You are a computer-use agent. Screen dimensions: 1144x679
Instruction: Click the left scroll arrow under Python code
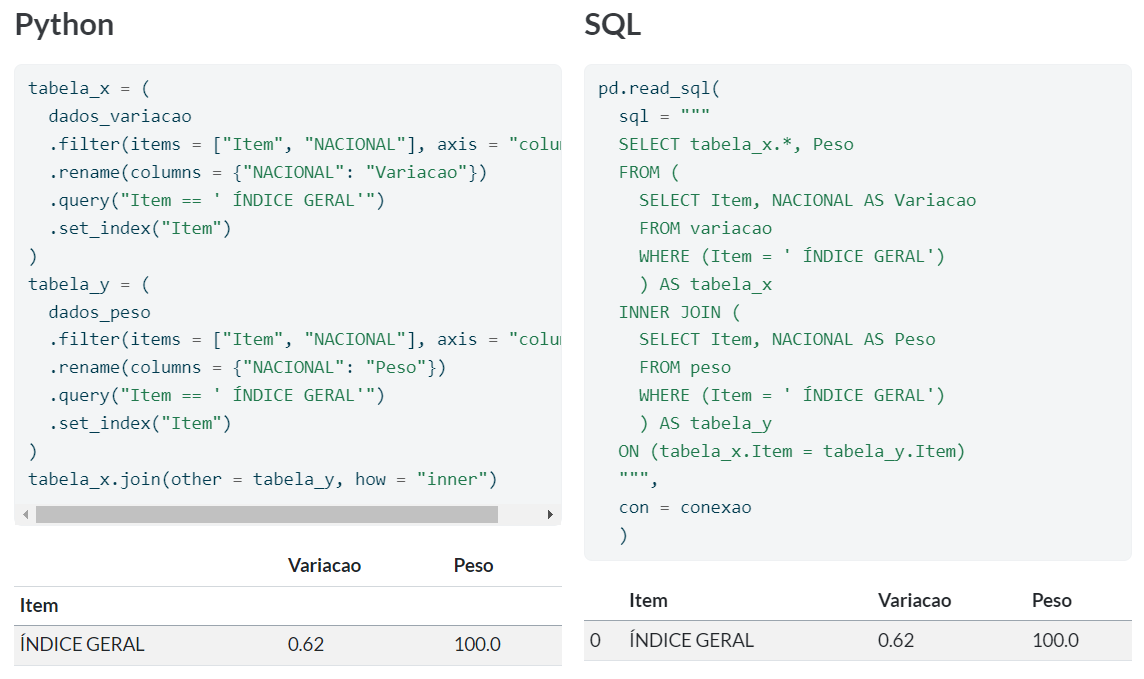click(22, 512)
